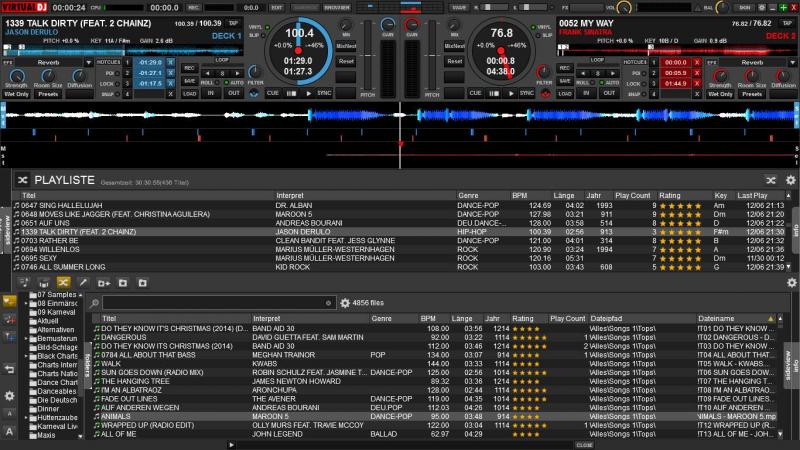800x450 pixels.
Task: Open deck 1 Reverb effect dropdown
Action: (x=88, y=63)
